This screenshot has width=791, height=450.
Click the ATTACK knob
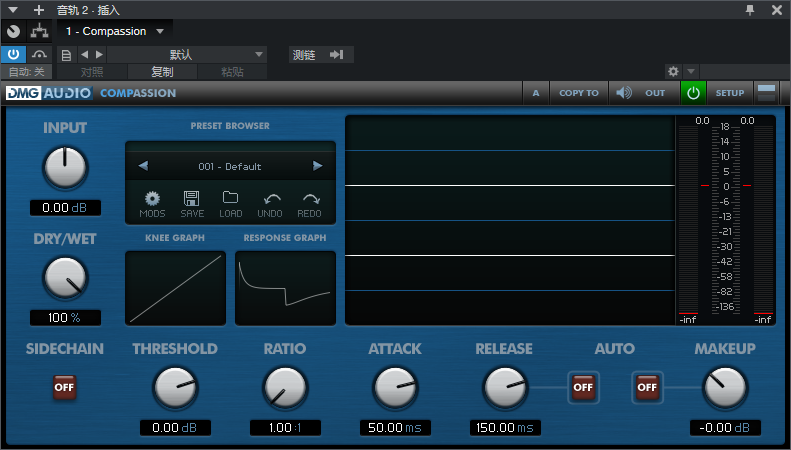395,387
